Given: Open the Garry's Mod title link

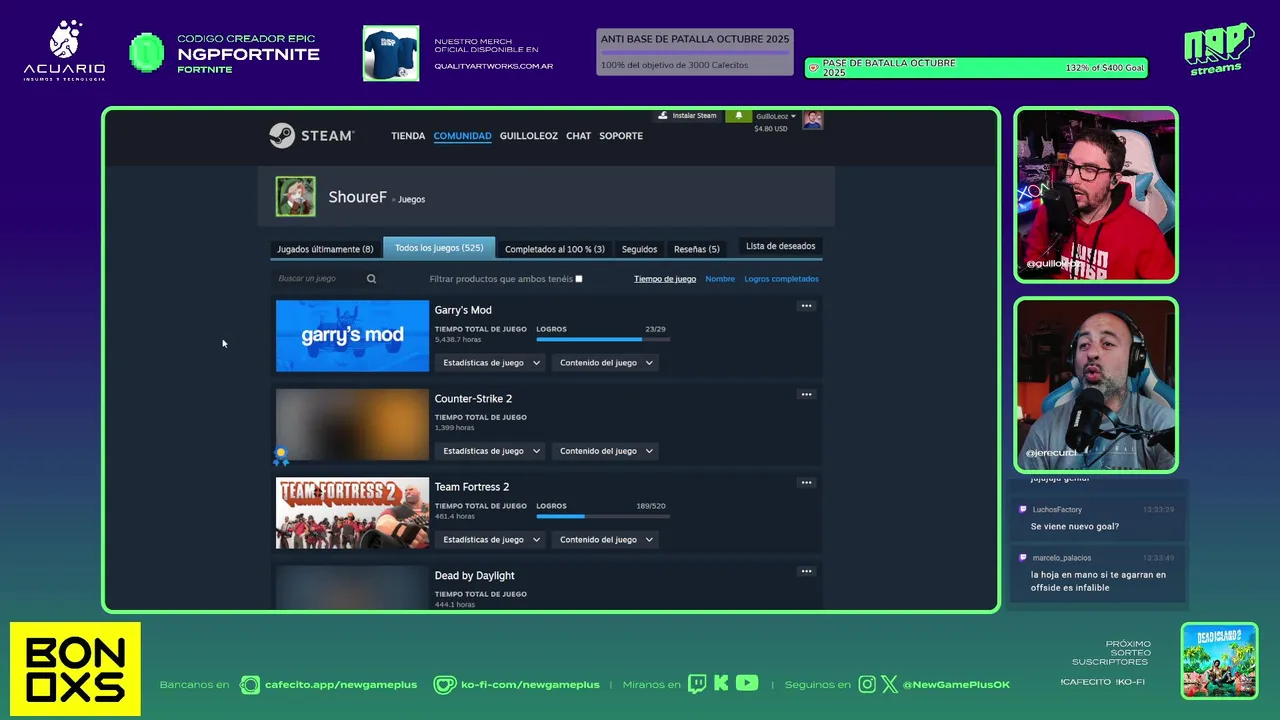Looking at the screenshot, I should [x=463, y=310].
